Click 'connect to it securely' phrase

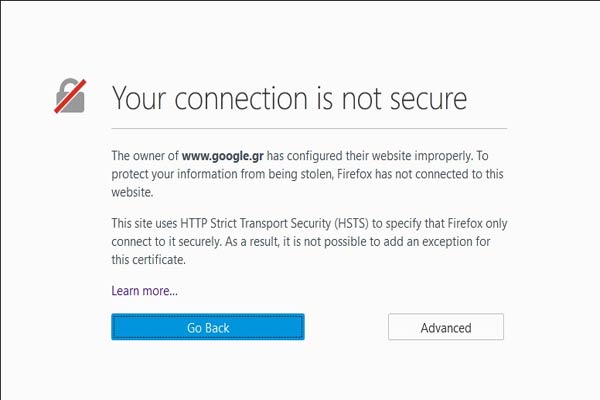click(x=166, y=242)
